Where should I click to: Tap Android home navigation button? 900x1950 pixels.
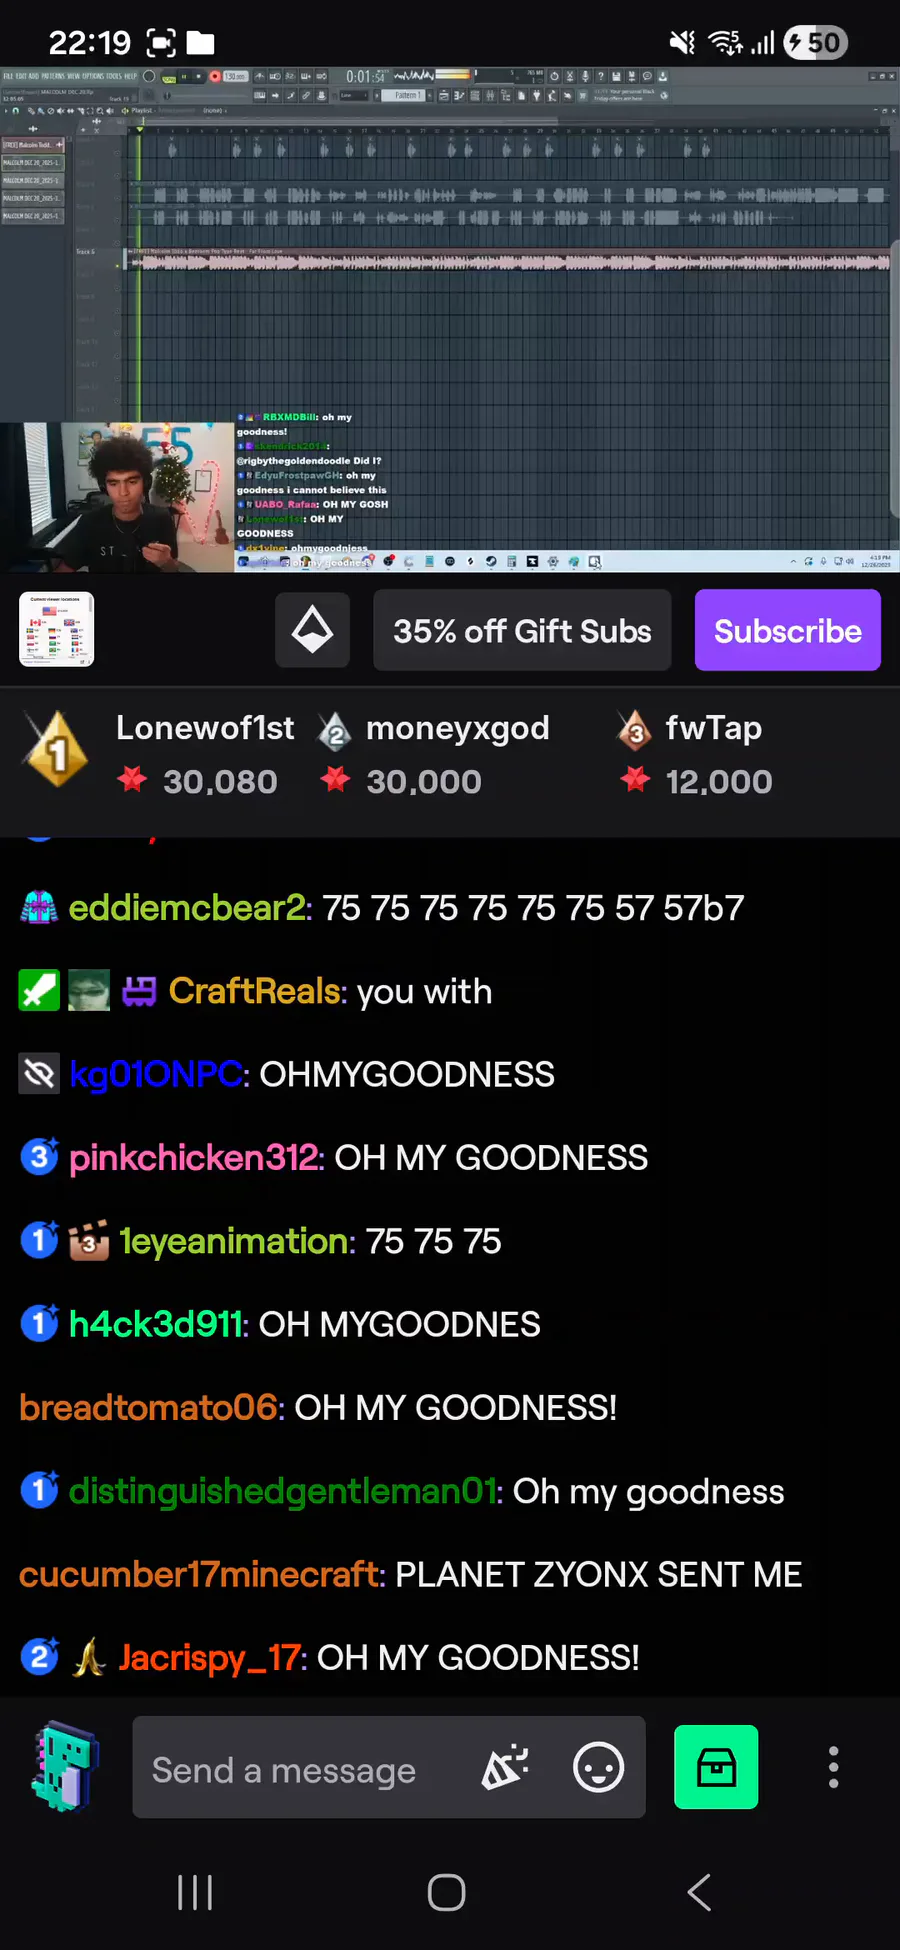[446, 1892]
